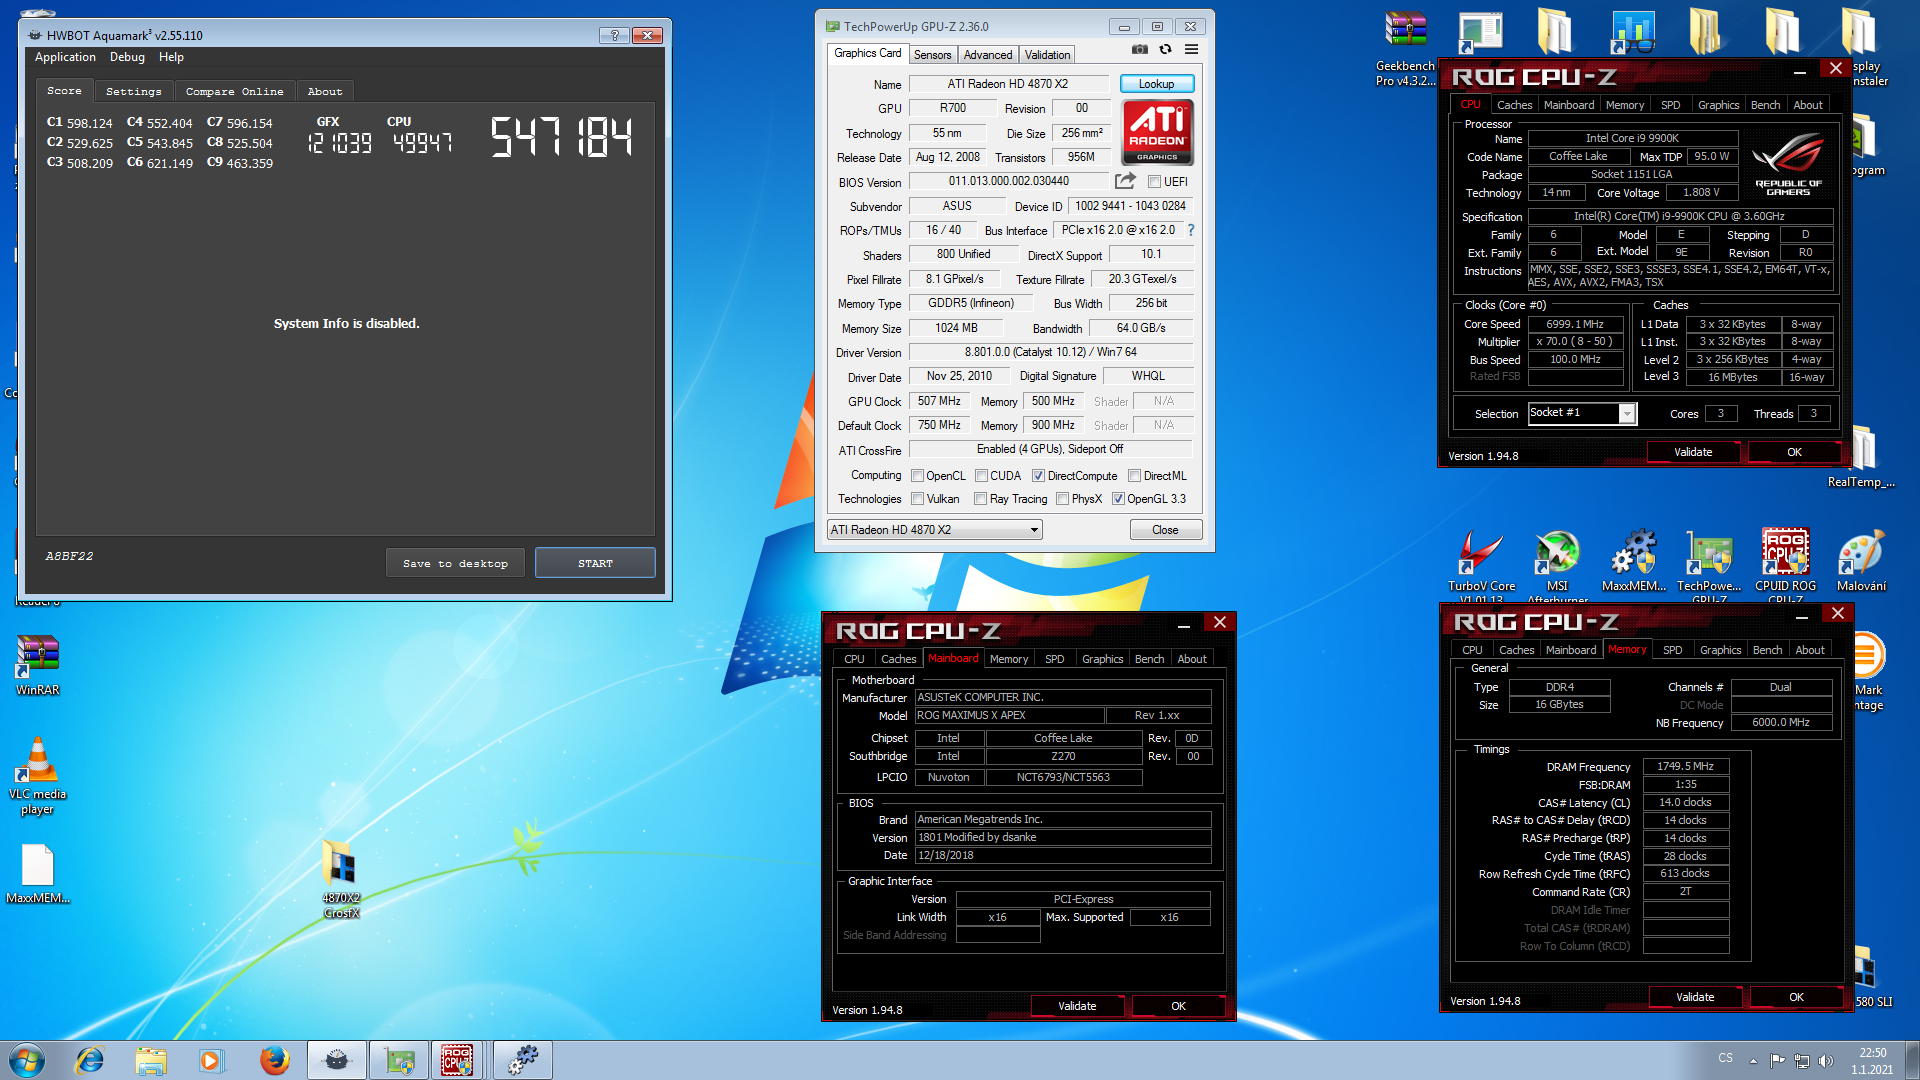The width and height of the screenshot is (1920, 1080).
Task: Open the MaxxMEM file on the desktop
Action: pos(38,873)
